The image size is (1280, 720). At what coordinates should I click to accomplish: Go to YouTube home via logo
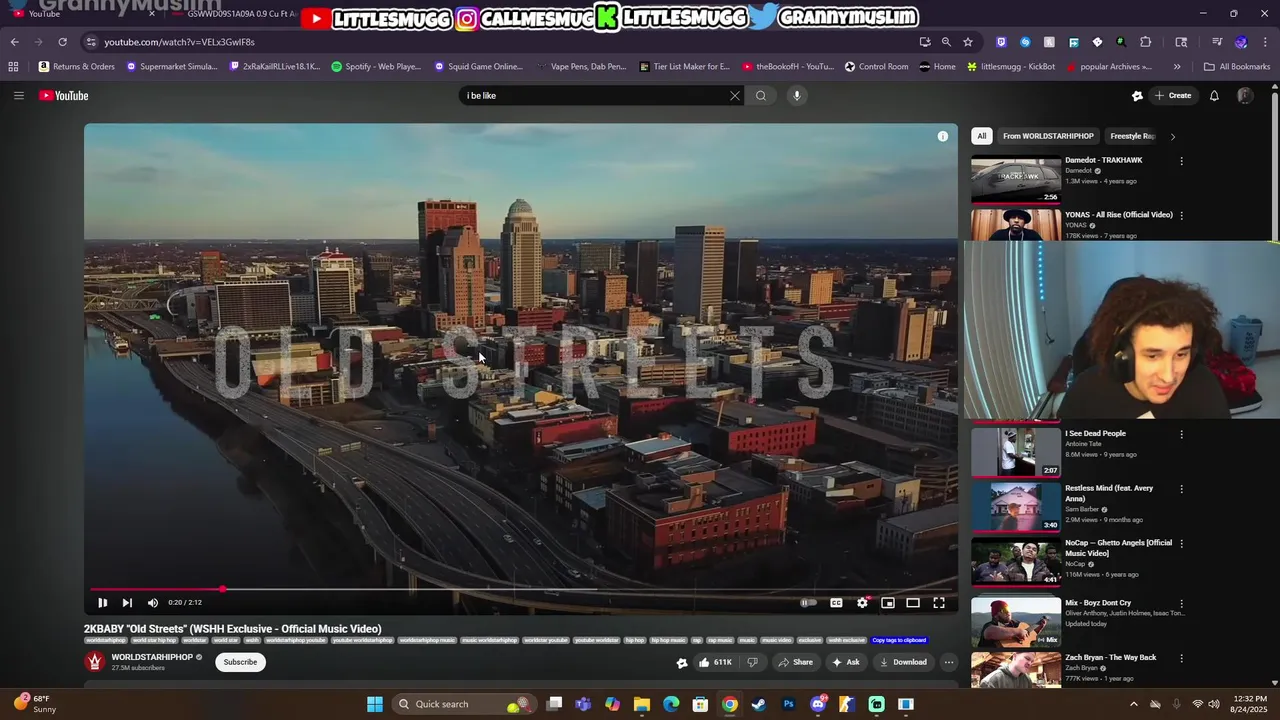[x=64, y=96]
